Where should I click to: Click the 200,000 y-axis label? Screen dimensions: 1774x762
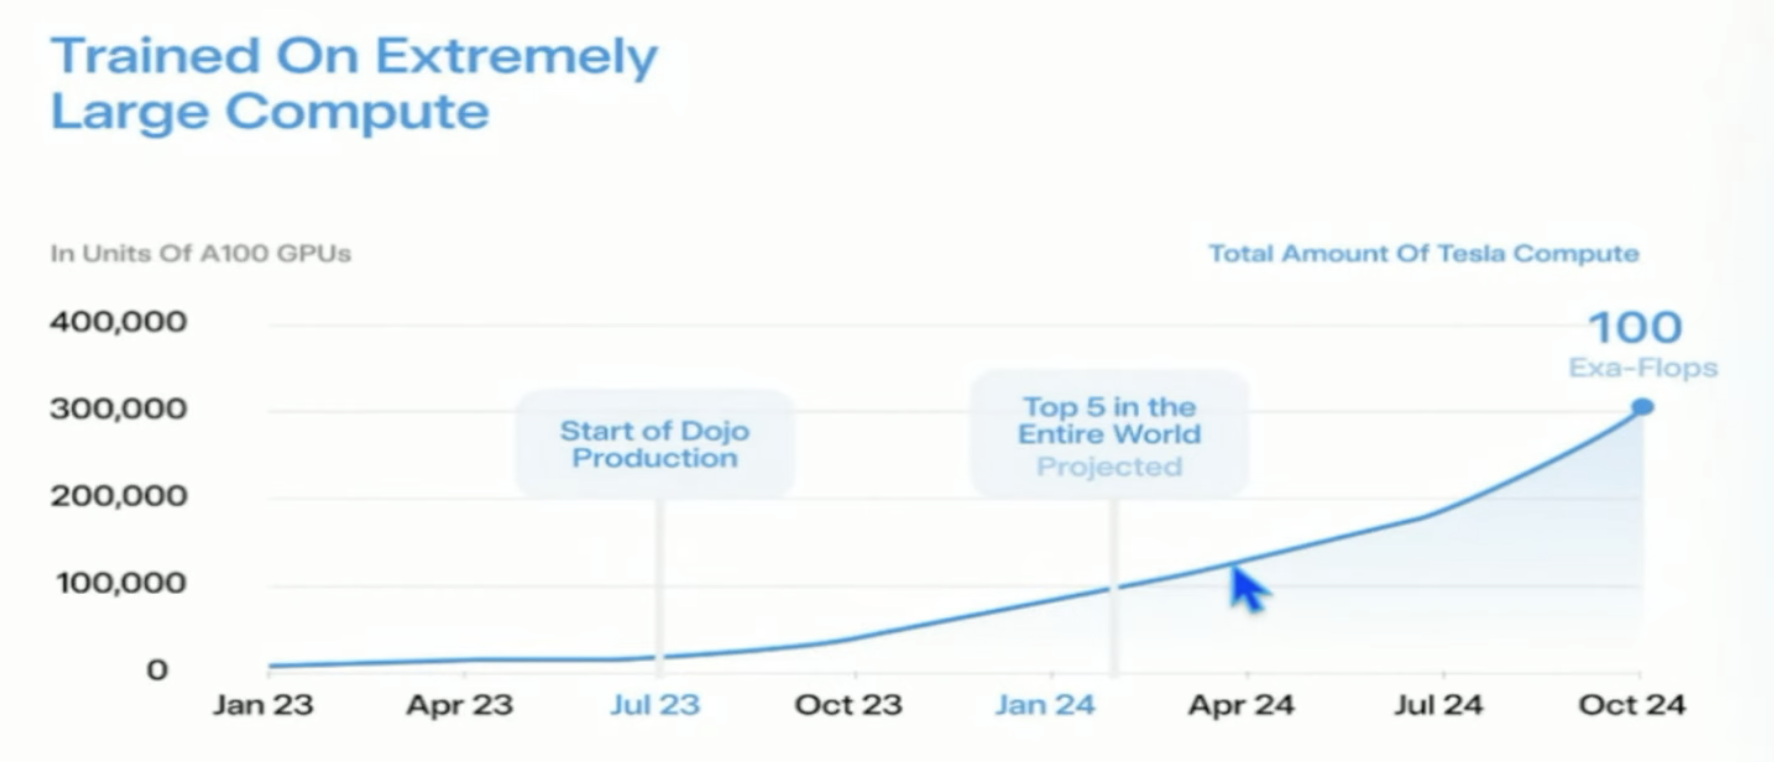(x=118, y=496)
